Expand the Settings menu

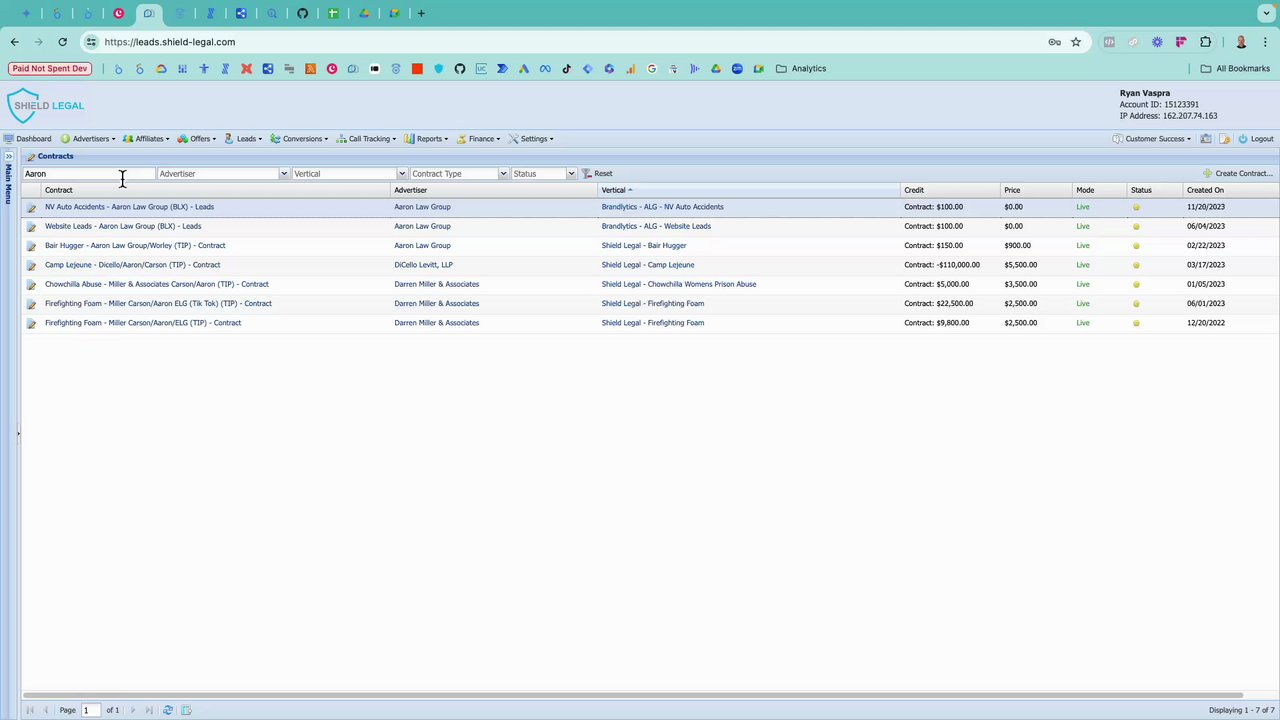tap(531, 139)
